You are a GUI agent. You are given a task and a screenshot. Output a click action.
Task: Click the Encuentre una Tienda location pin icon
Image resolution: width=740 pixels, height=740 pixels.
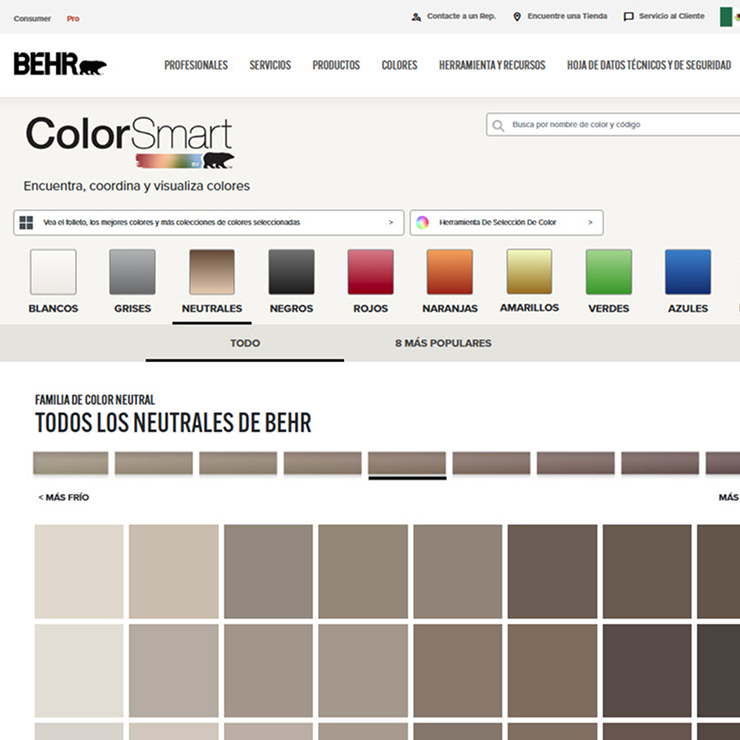517,17
